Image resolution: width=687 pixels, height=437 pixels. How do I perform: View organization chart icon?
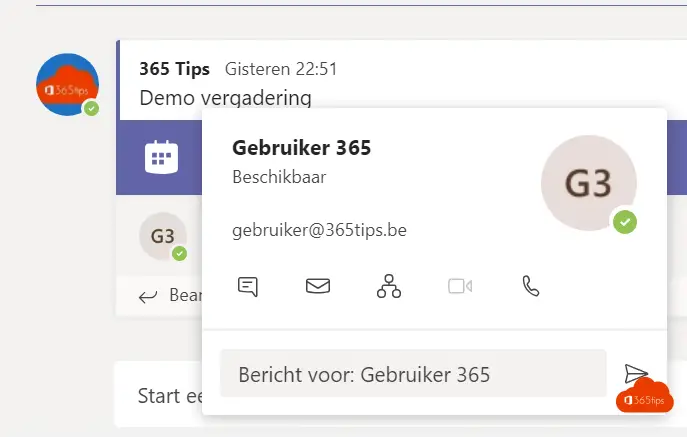(x=389, y=286)
